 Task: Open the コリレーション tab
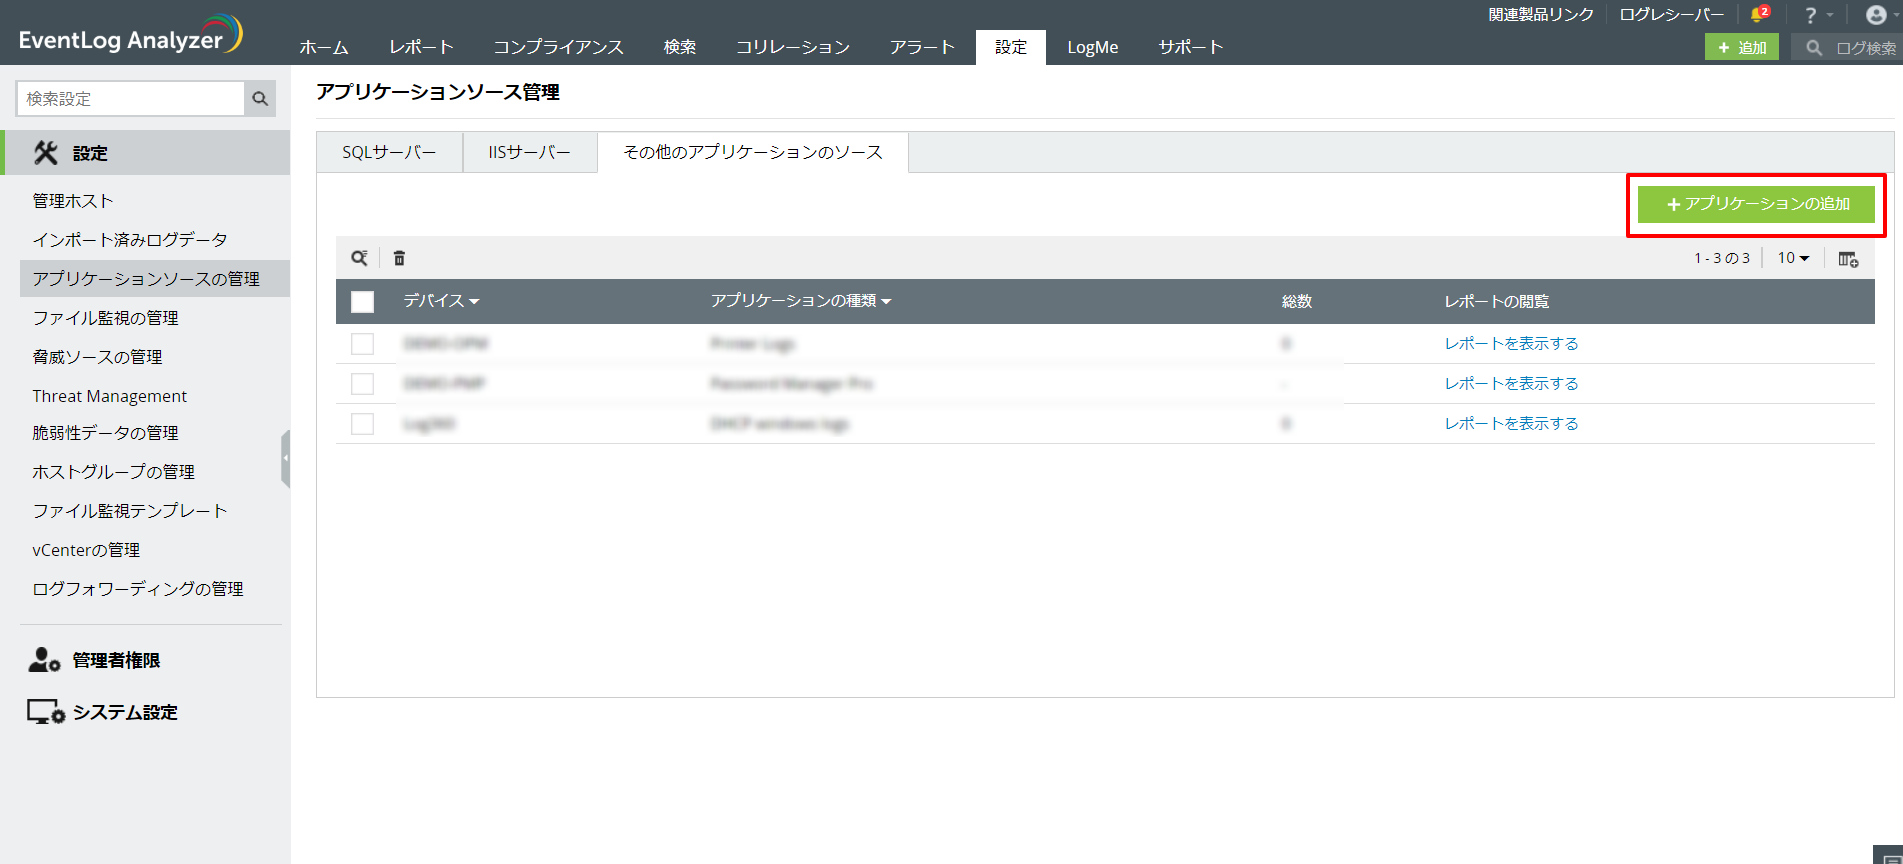793,47
